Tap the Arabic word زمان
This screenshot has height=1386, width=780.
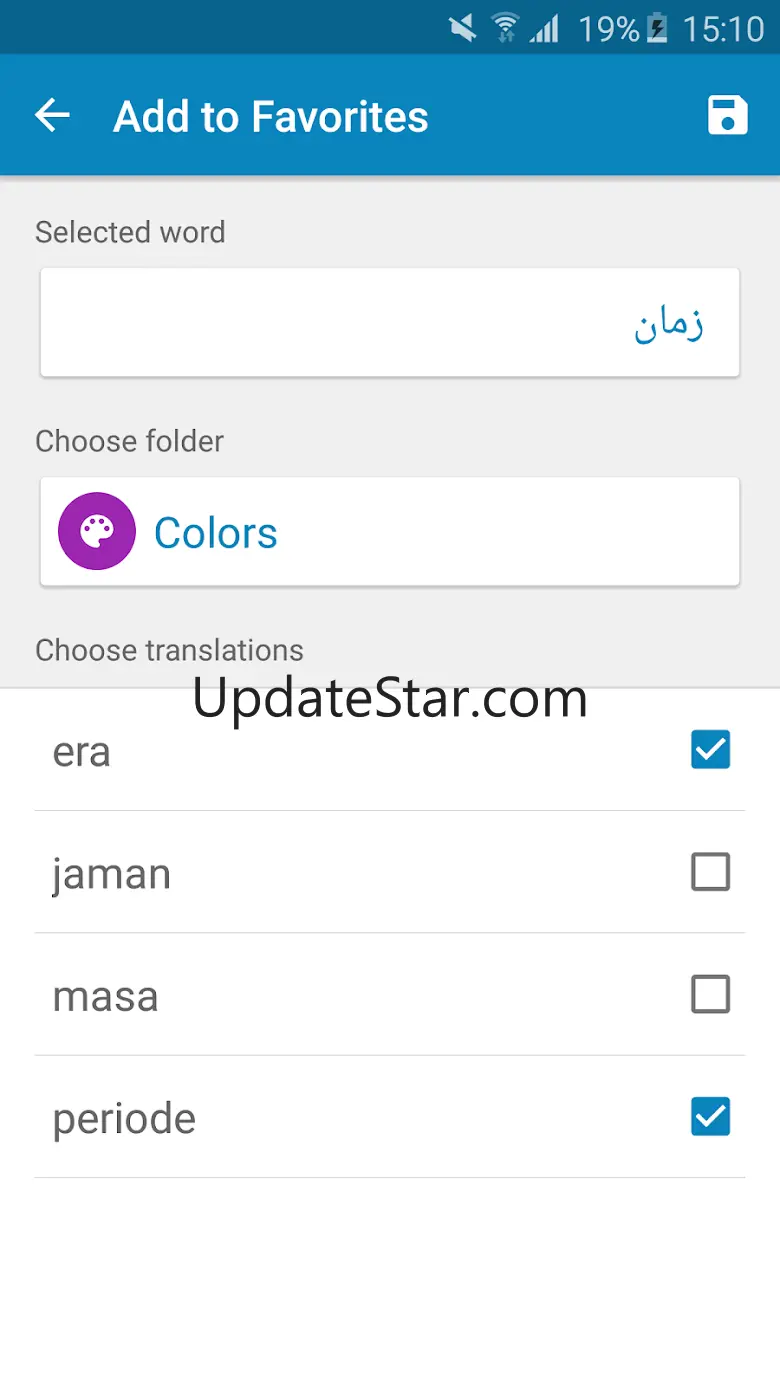click(x=669, y=324)
